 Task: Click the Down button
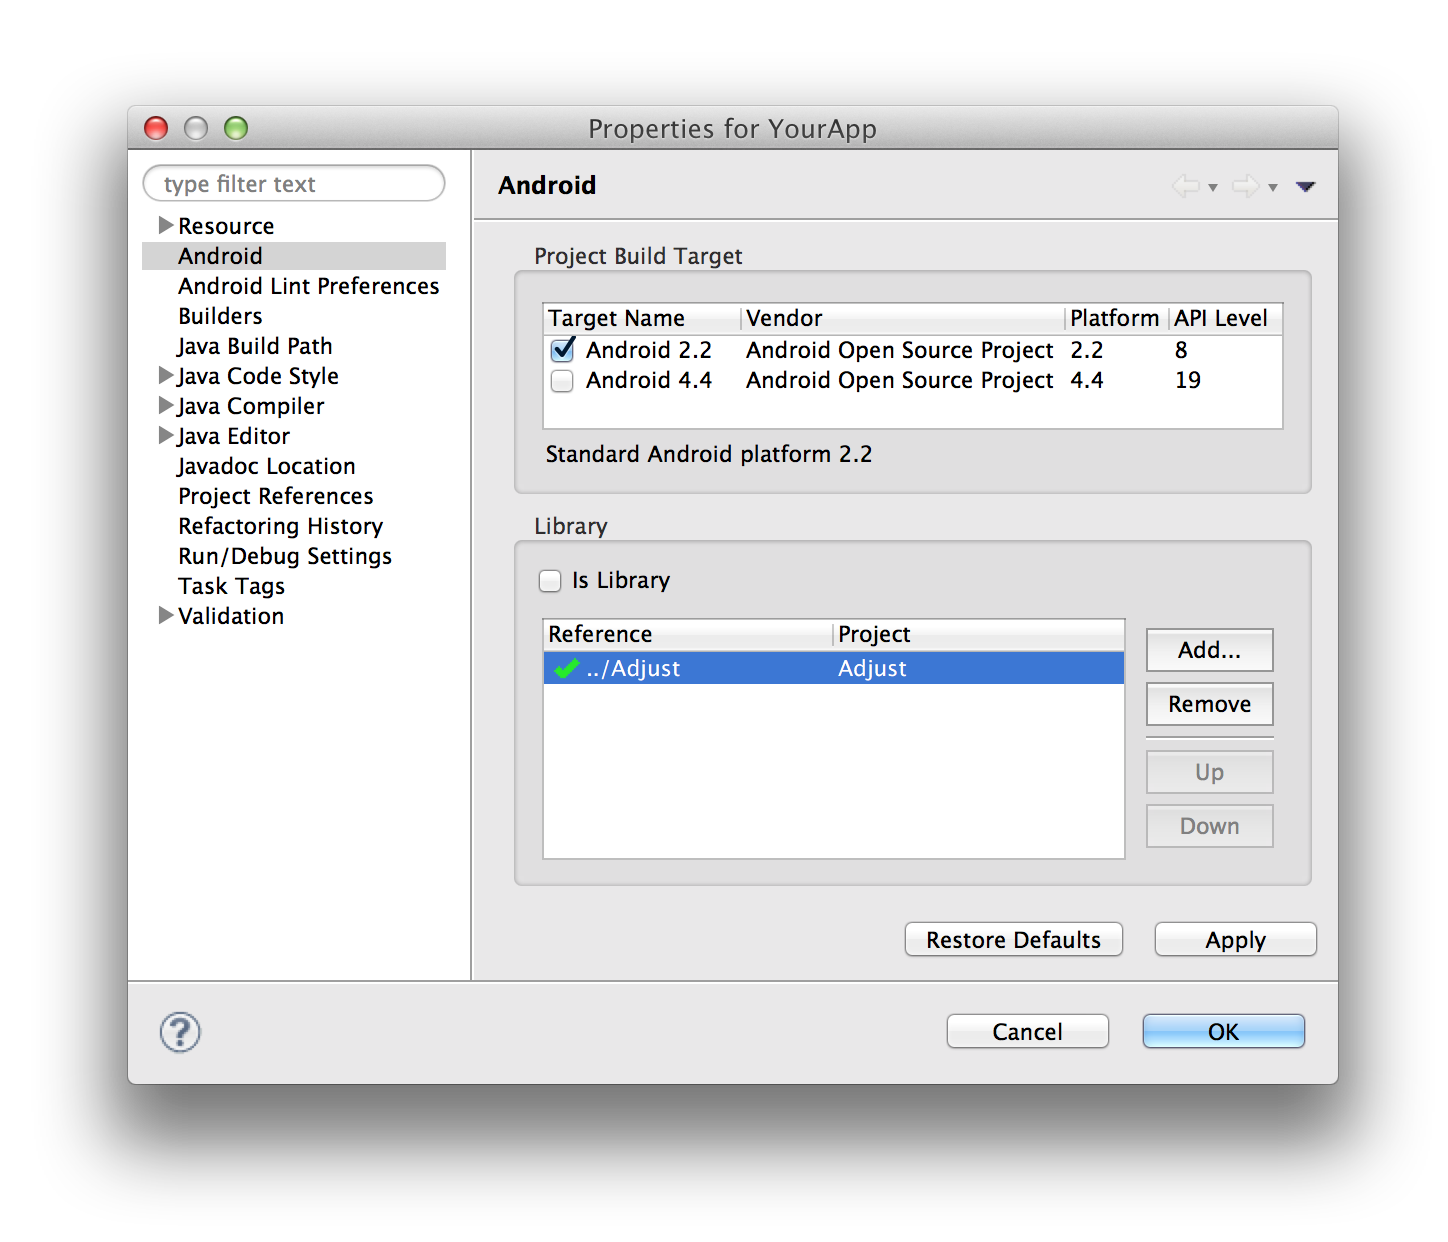click(1209, 826)
